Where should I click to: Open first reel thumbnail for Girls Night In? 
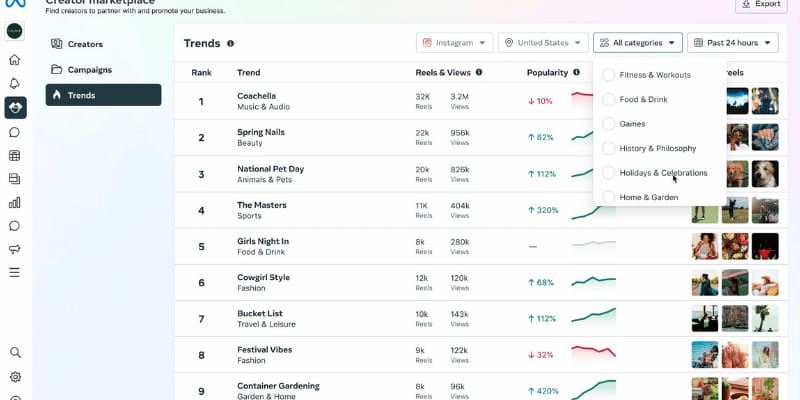point(705,246)
